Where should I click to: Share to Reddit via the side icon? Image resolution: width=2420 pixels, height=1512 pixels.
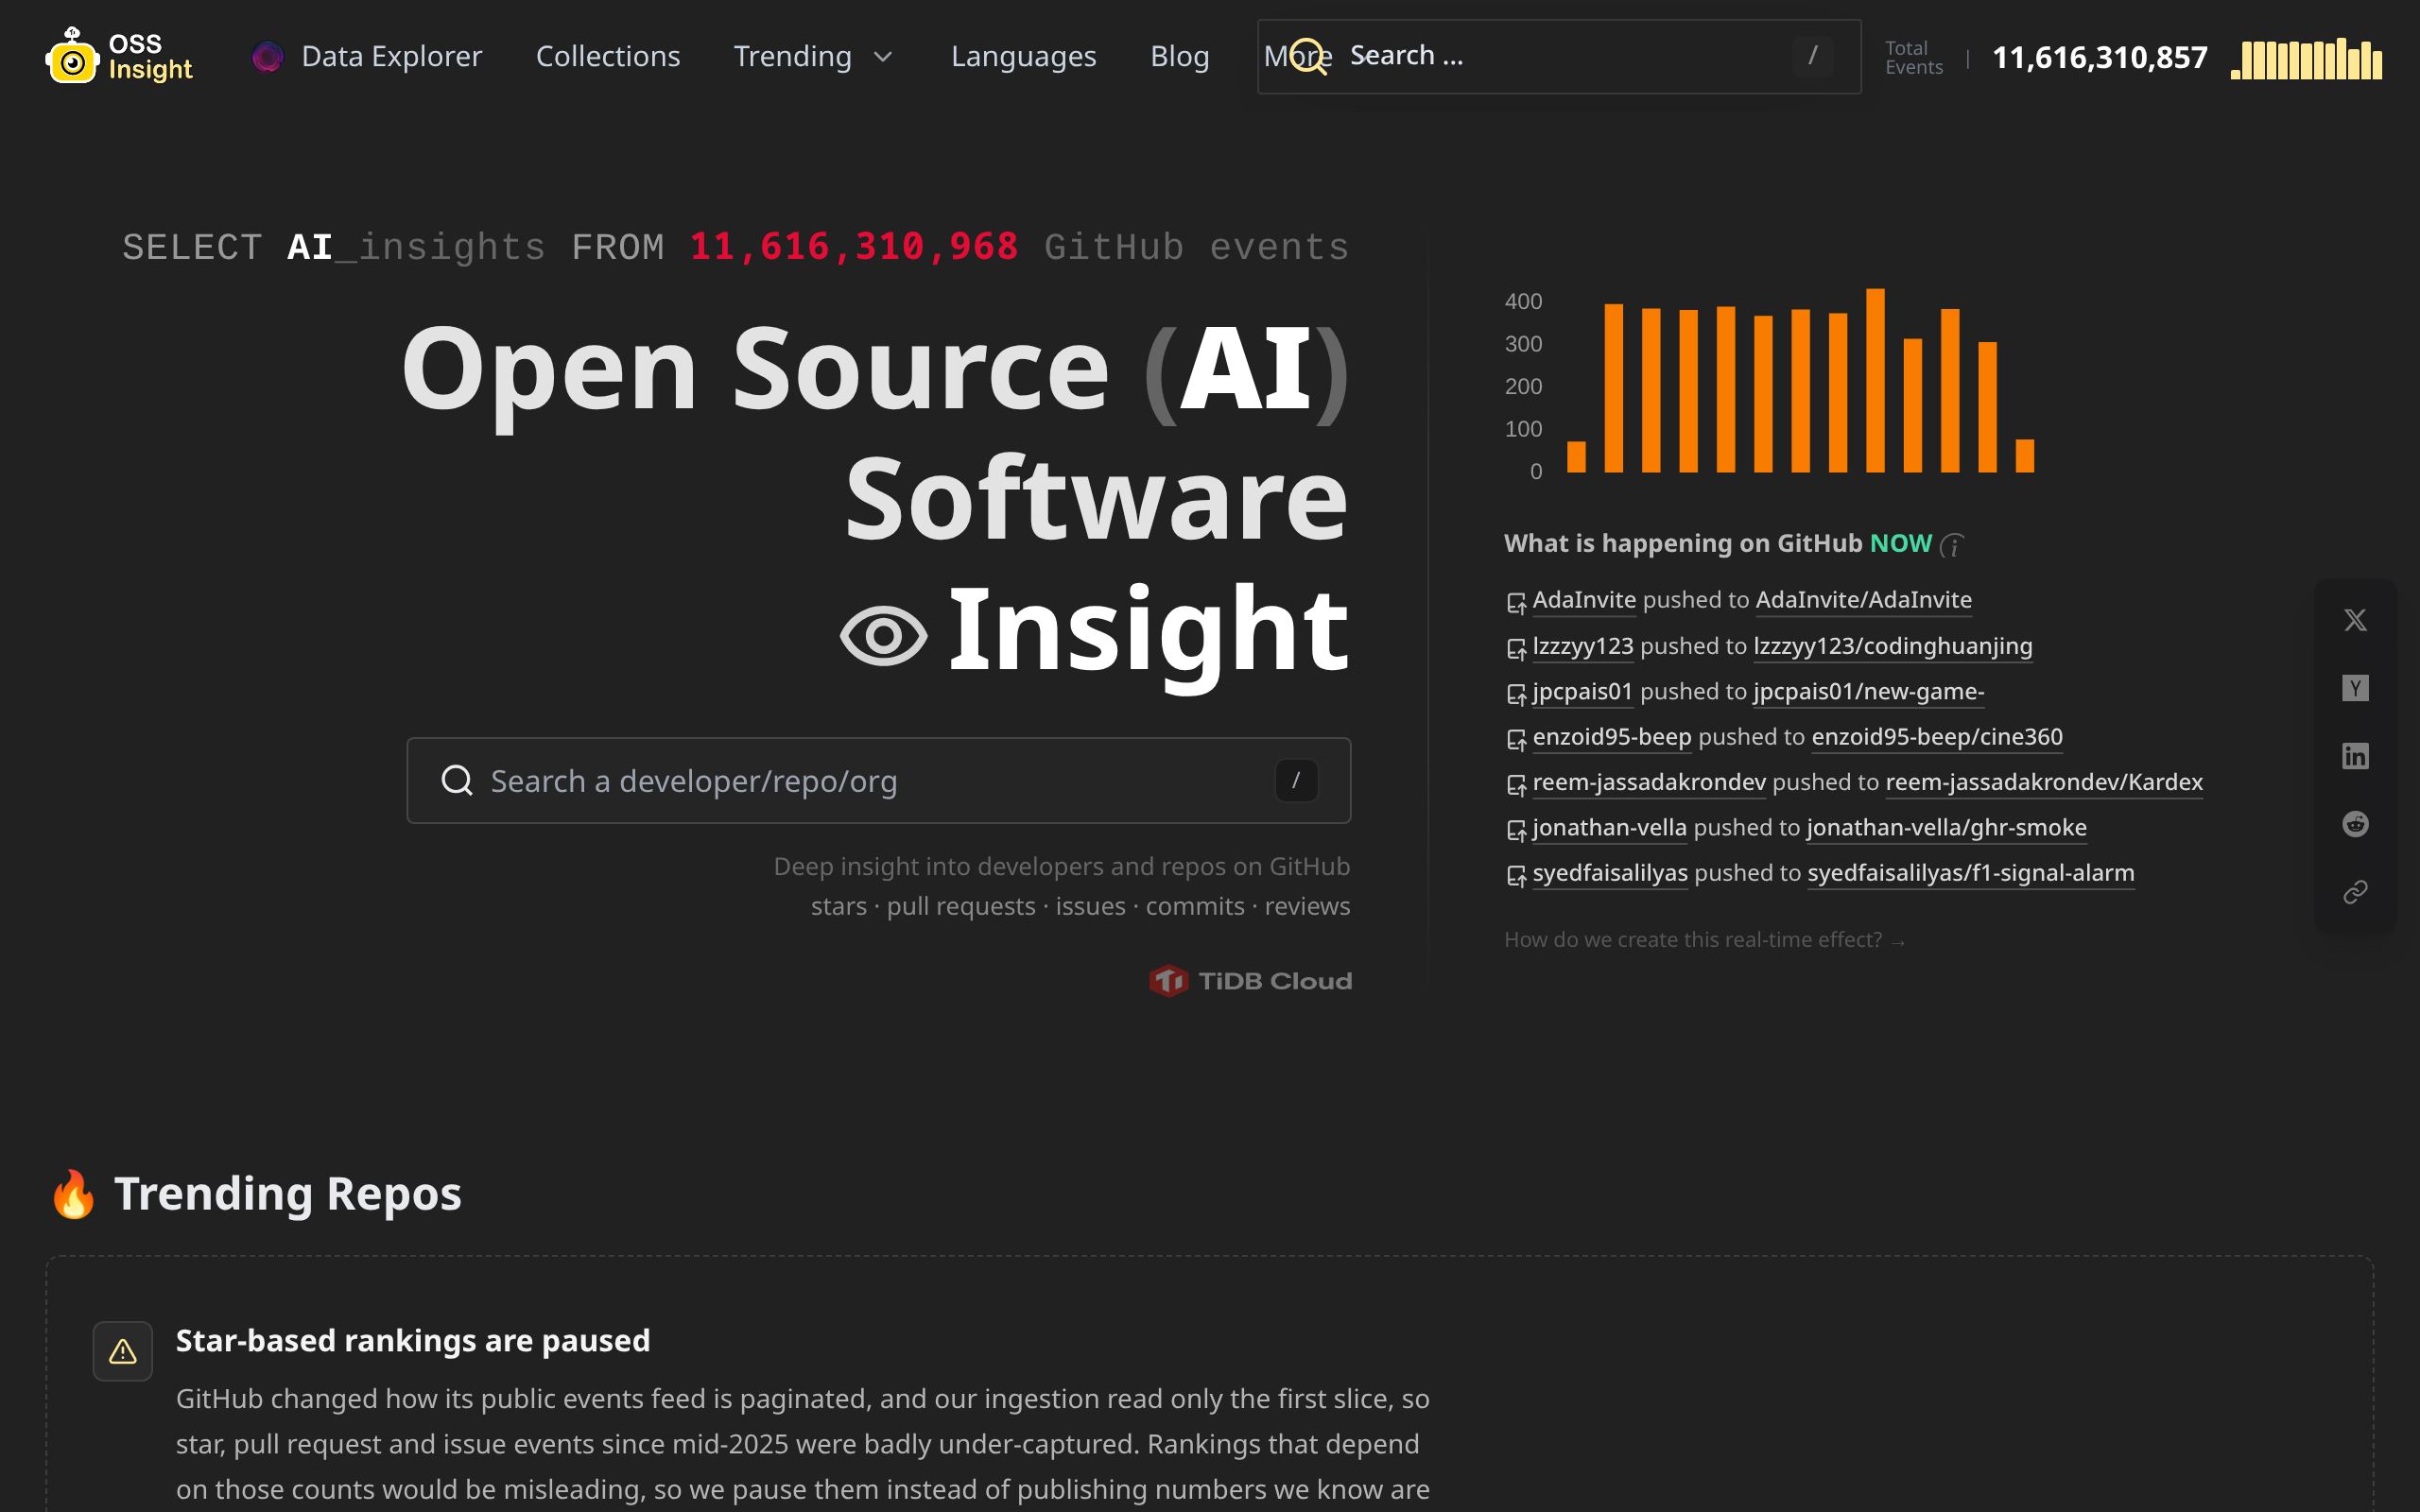tap(2355, 824)
